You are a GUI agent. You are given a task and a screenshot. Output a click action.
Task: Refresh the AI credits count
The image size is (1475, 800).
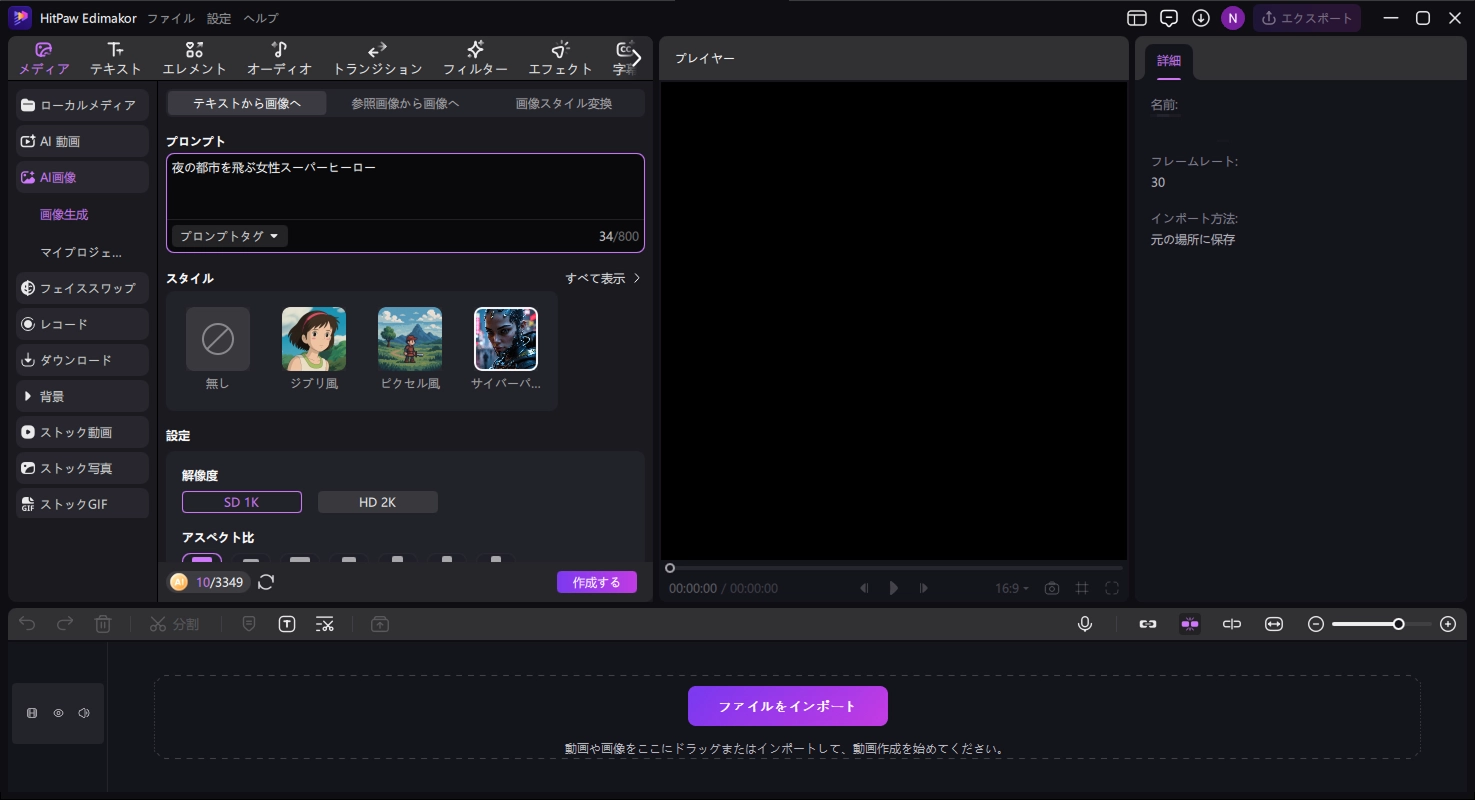pyautogui.click(x=266, y=582)
